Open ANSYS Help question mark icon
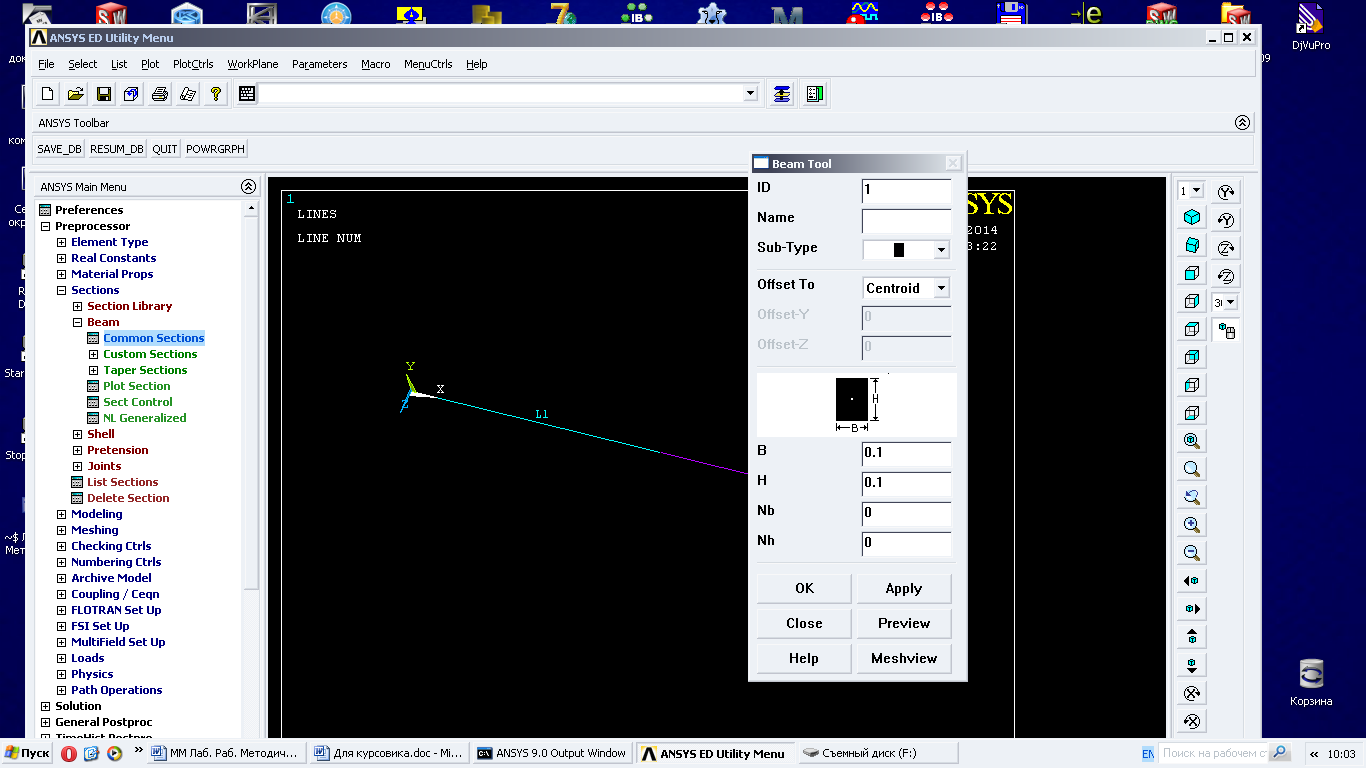Viewport: 1366px width, 768px height. [x=215, y=94]
